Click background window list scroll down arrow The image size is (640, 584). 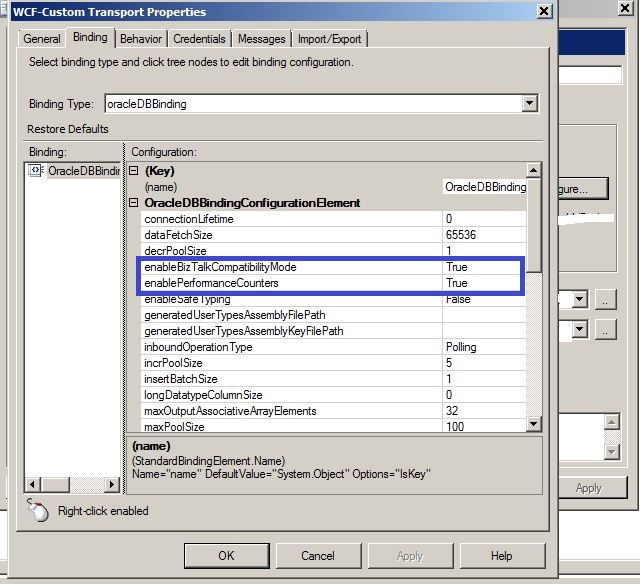[612, 452]
